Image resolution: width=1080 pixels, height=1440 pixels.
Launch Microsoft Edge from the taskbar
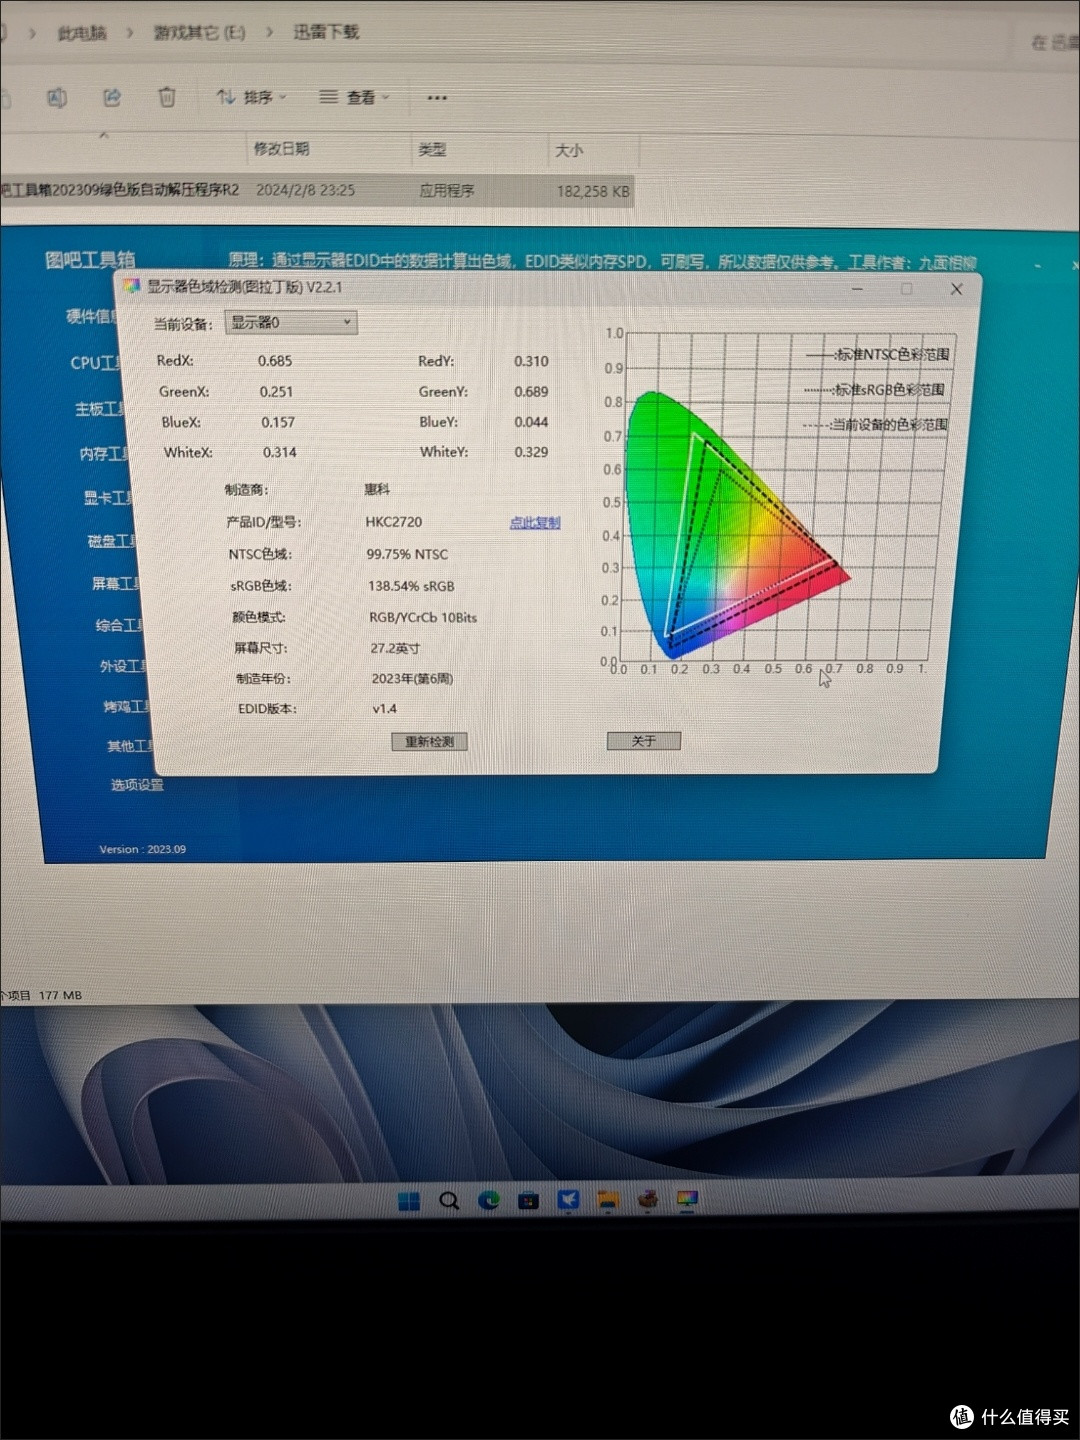(x=489, y=1200)
